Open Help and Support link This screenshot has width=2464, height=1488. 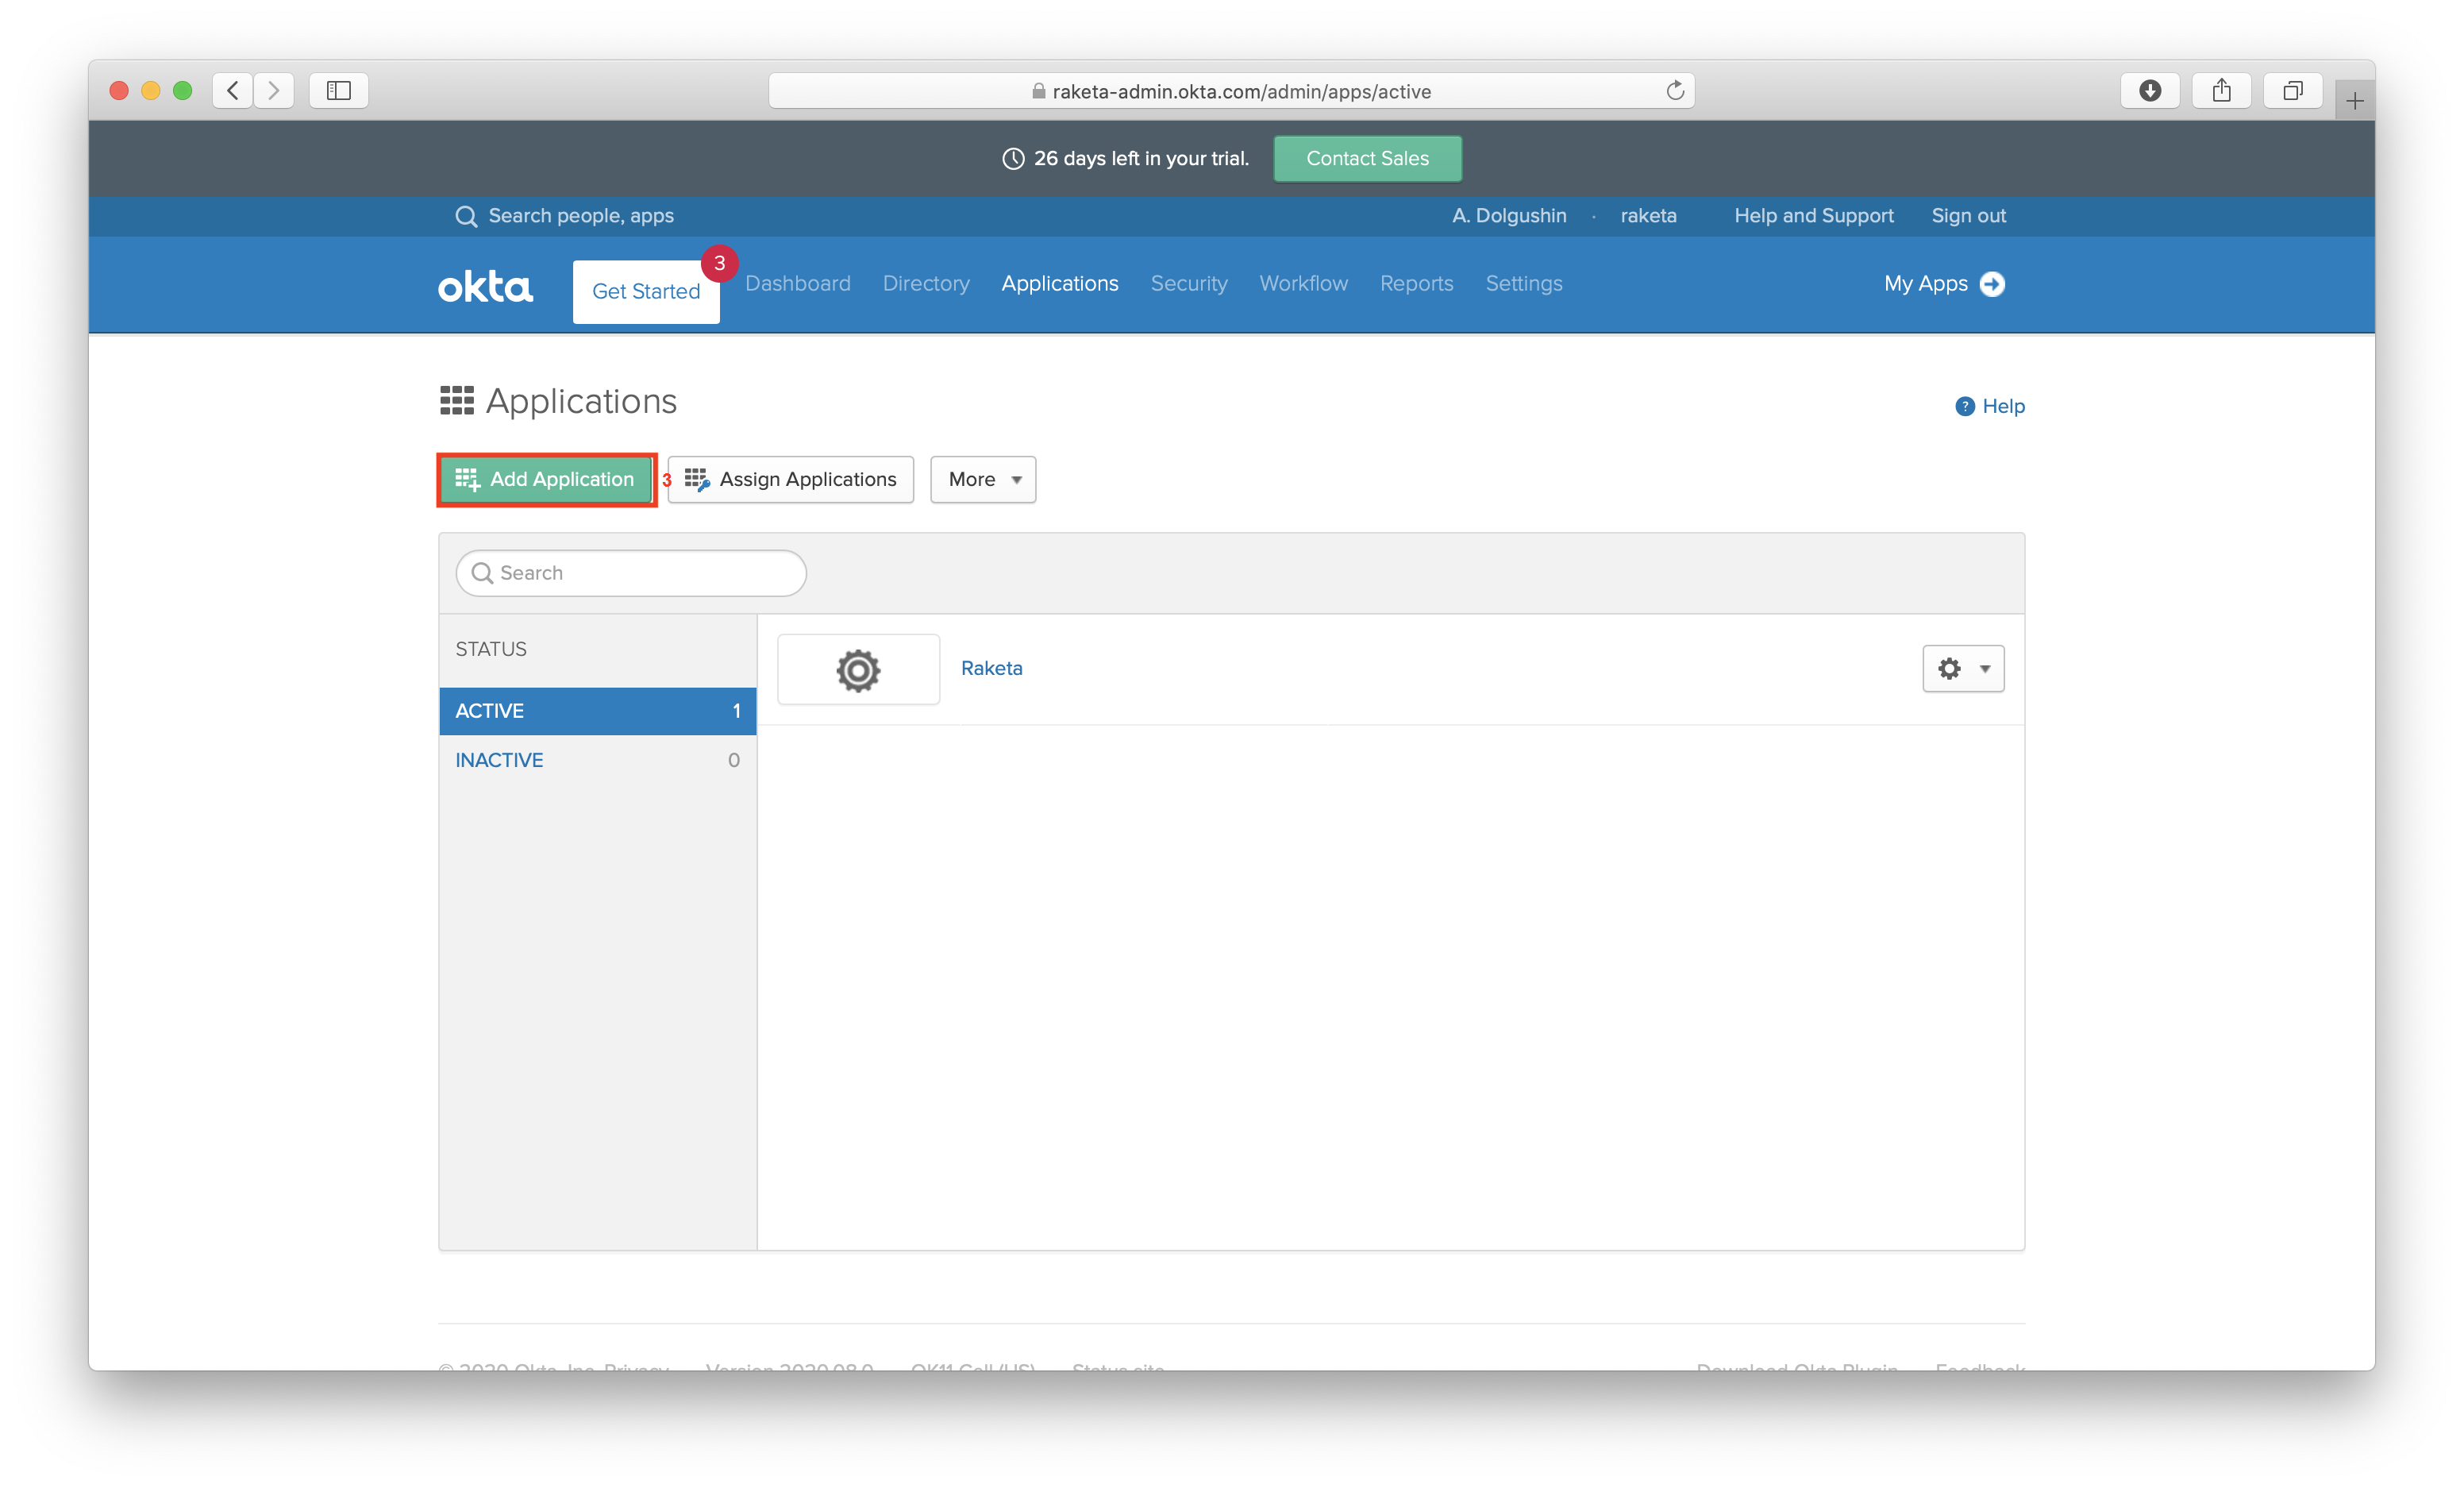[x=1813, y=216]
